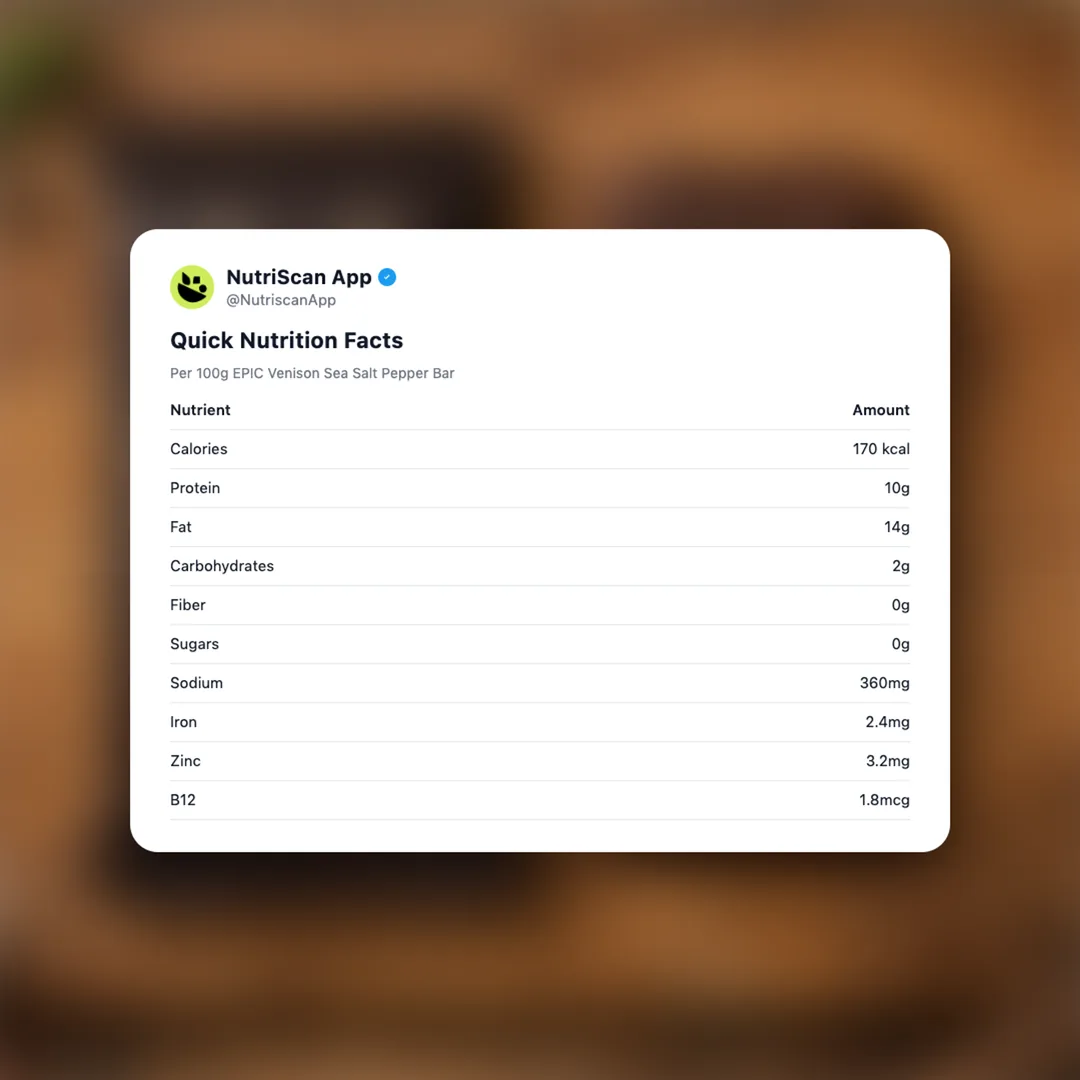The height and width of the screenshot is (1080, 1080).
Task: Select the B12 row label
Action: pos(182,800)
